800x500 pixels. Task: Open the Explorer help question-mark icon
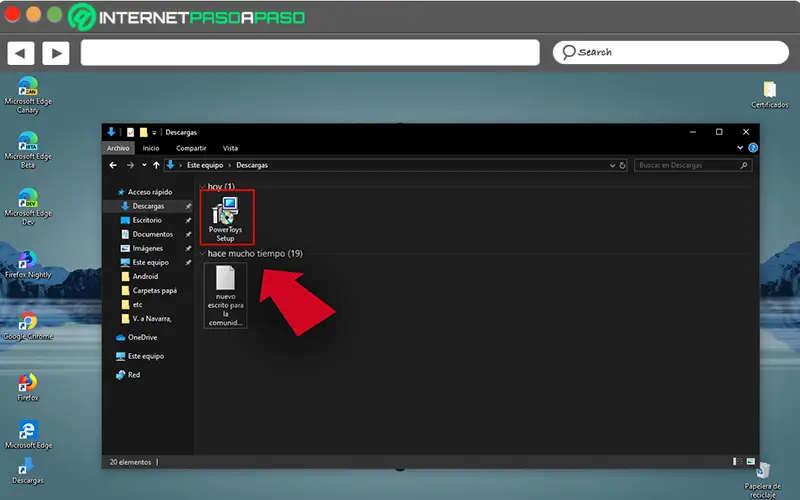pos(753,148)
